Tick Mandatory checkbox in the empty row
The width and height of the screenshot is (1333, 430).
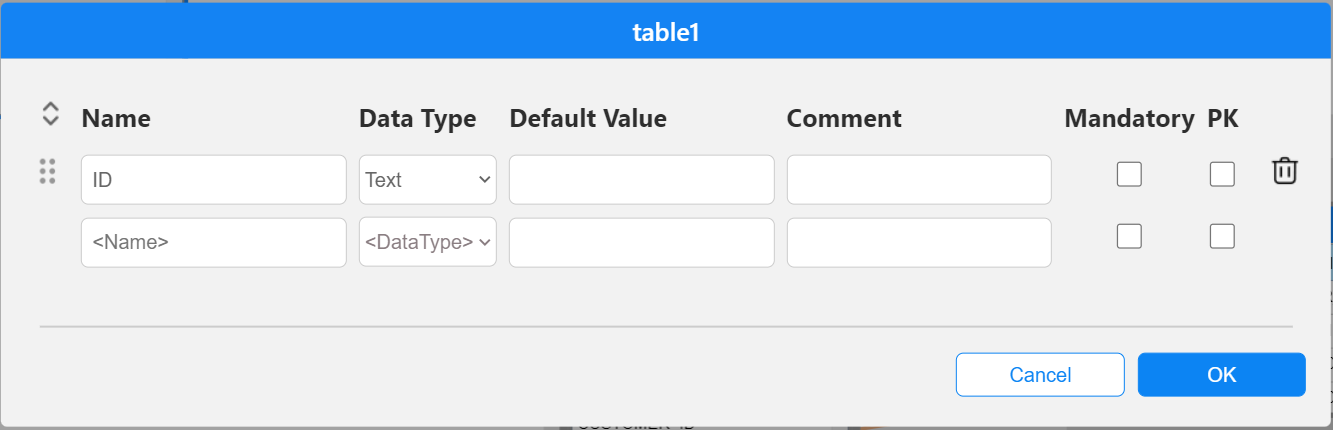point(1129,236)
